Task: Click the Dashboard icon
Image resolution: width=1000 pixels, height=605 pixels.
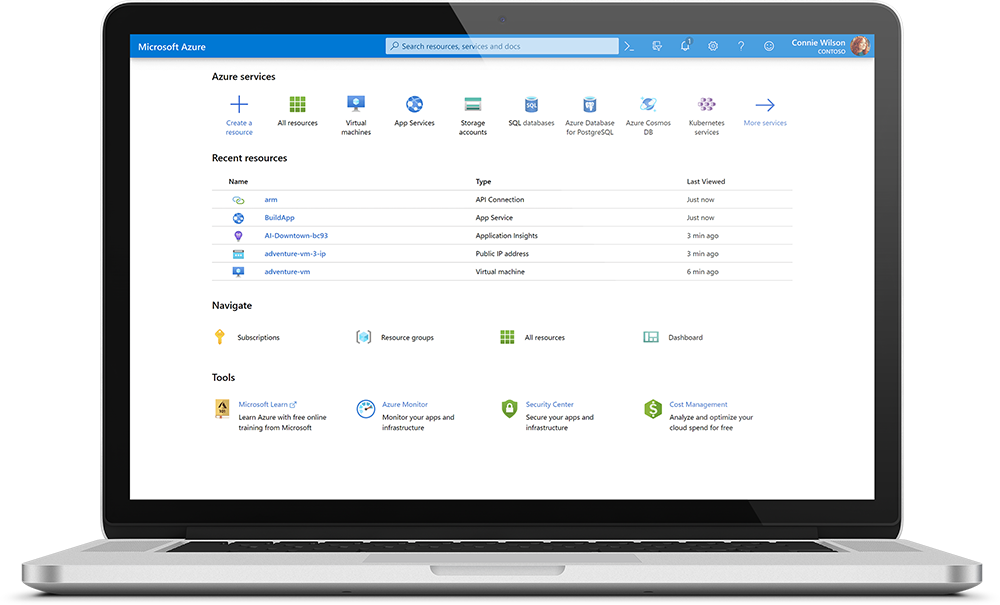Action: pyautogui.click(x=651, y=337)
